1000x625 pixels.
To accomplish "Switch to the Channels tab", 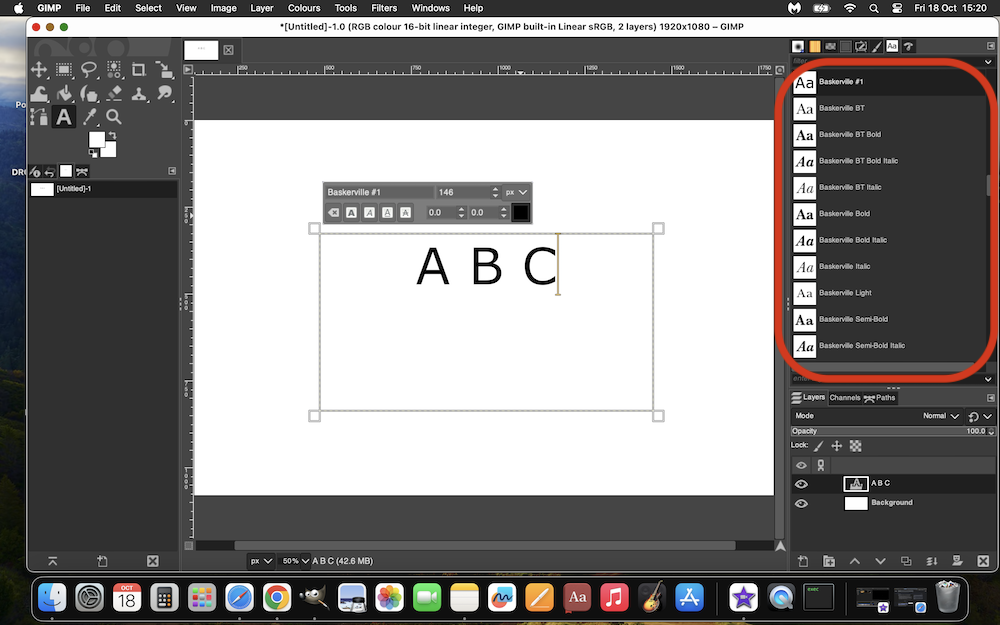I will coord(845,398).
